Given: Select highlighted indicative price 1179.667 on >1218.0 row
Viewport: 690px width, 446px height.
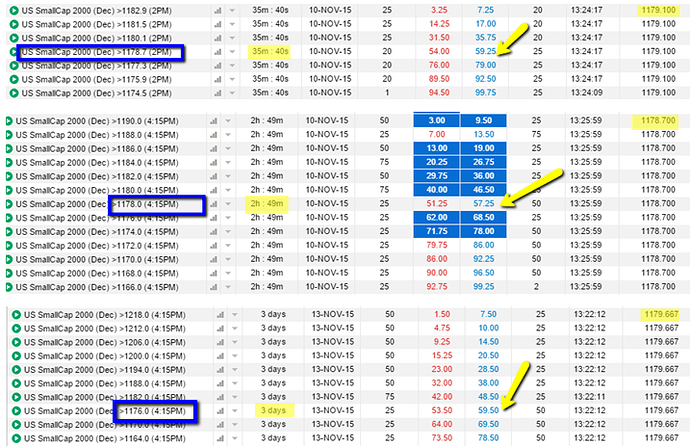Looking at the screenshot, I should 661,314.
